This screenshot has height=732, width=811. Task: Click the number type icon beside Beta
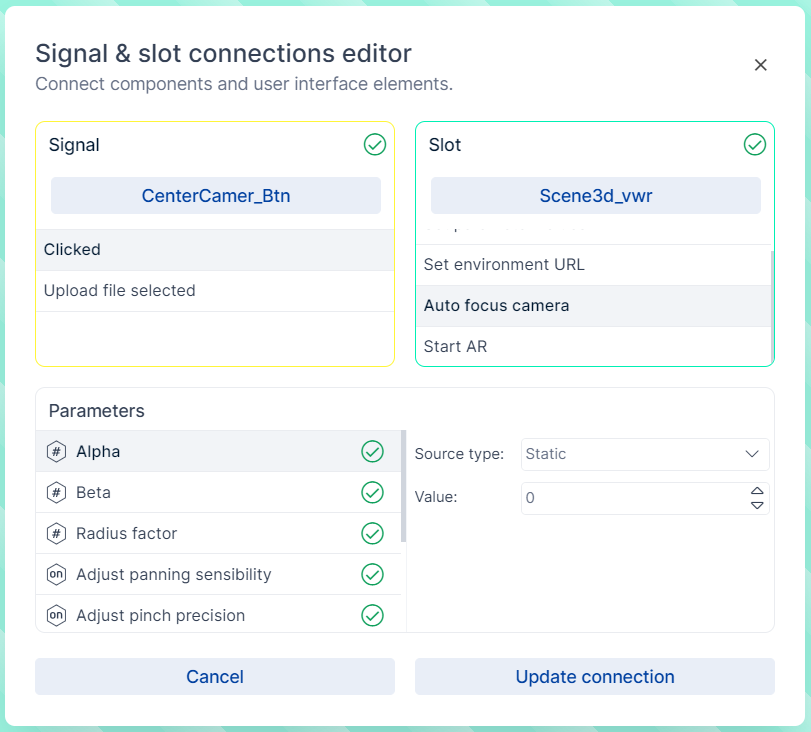56,493
